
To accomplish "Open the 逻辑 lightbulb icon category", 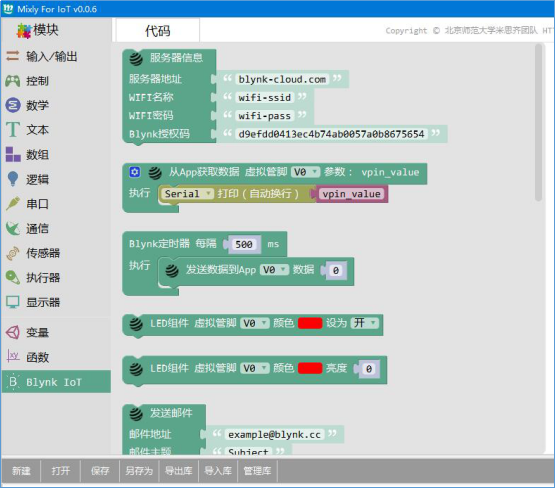I will pos(13,179).
